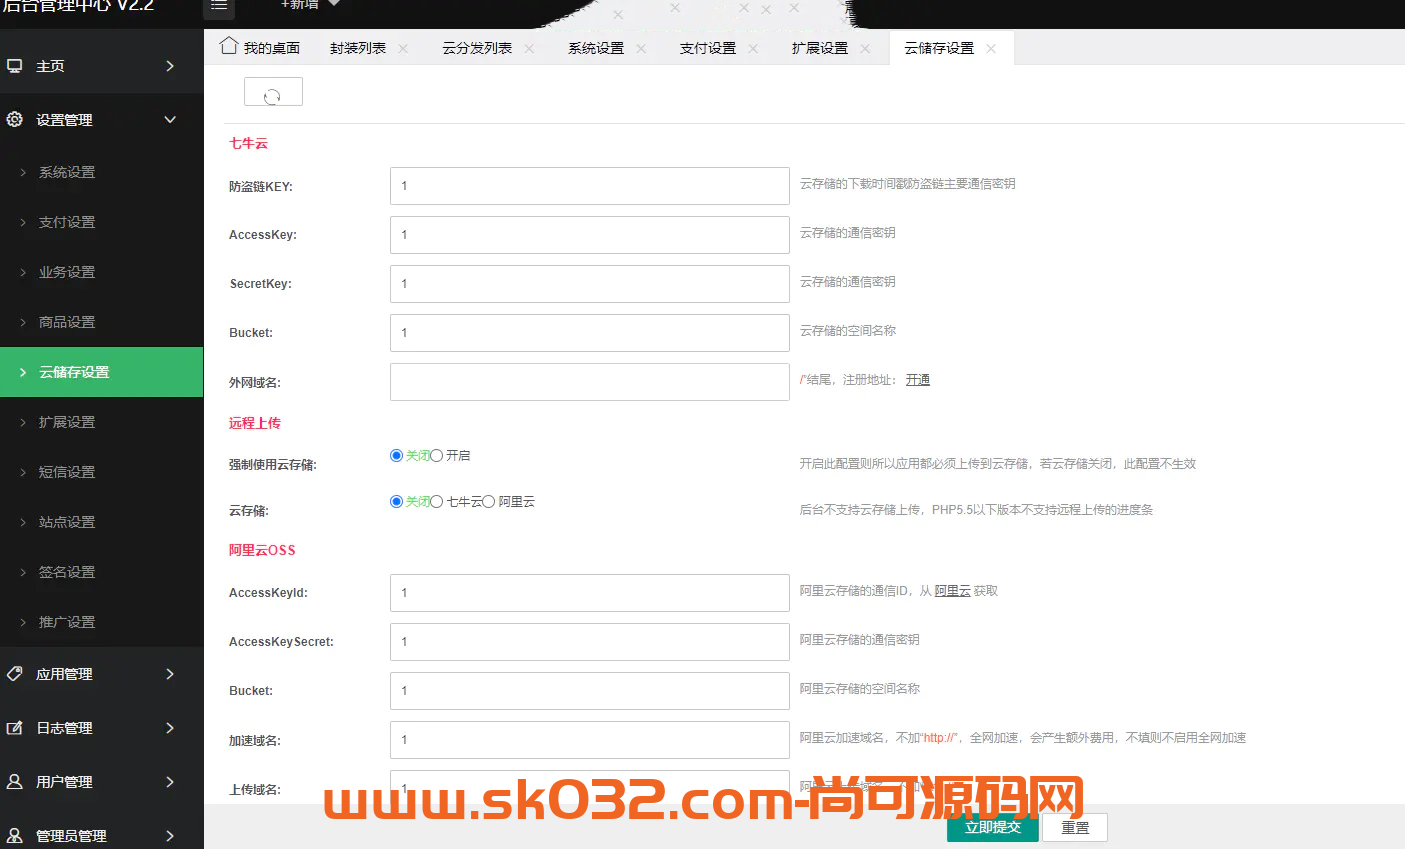Click the refresh icon button
The width and height of the screenshot is (1405, 849).
273,92
